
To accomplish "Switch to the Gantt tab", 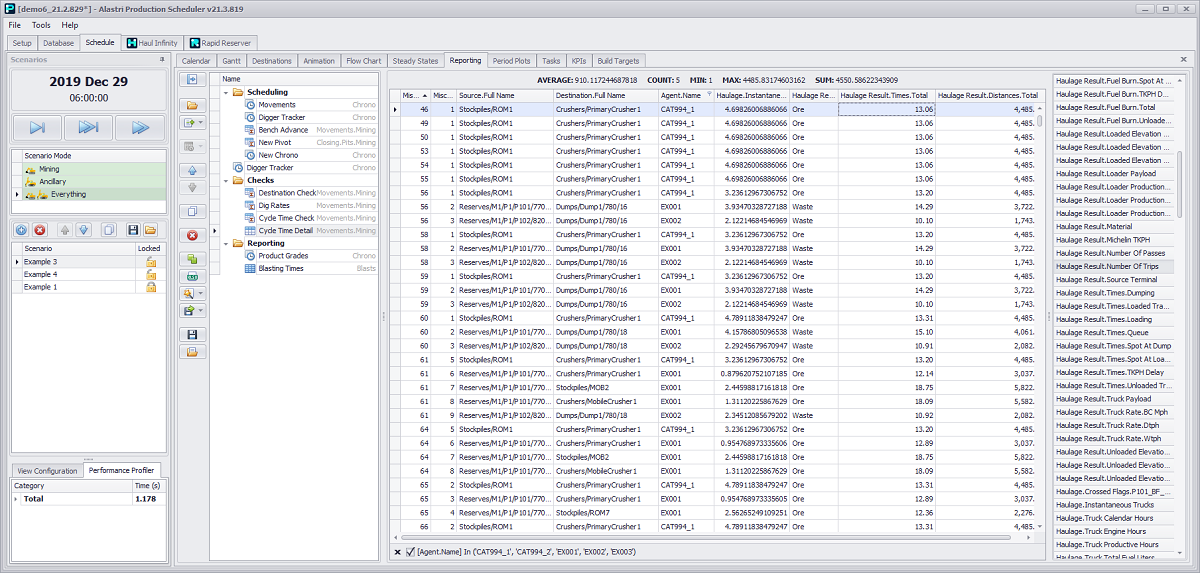I will pos(231,61).
